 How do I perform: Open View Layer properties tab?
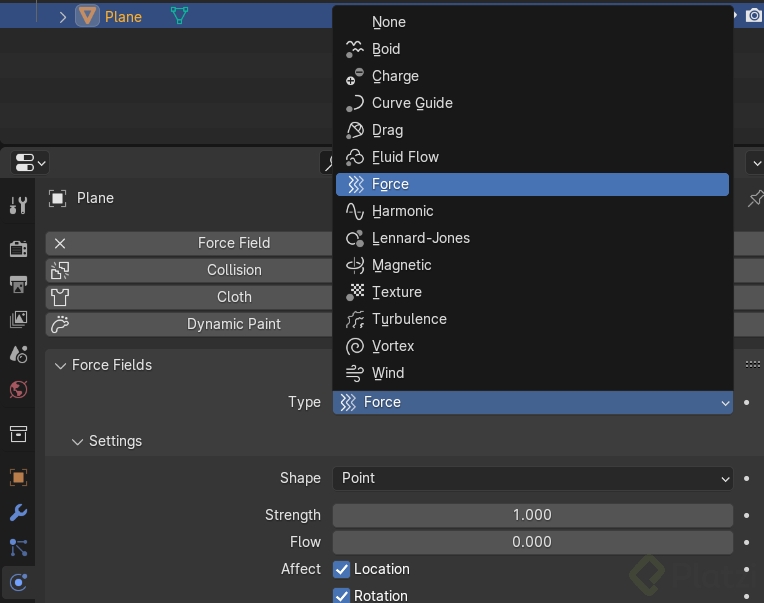18,320
